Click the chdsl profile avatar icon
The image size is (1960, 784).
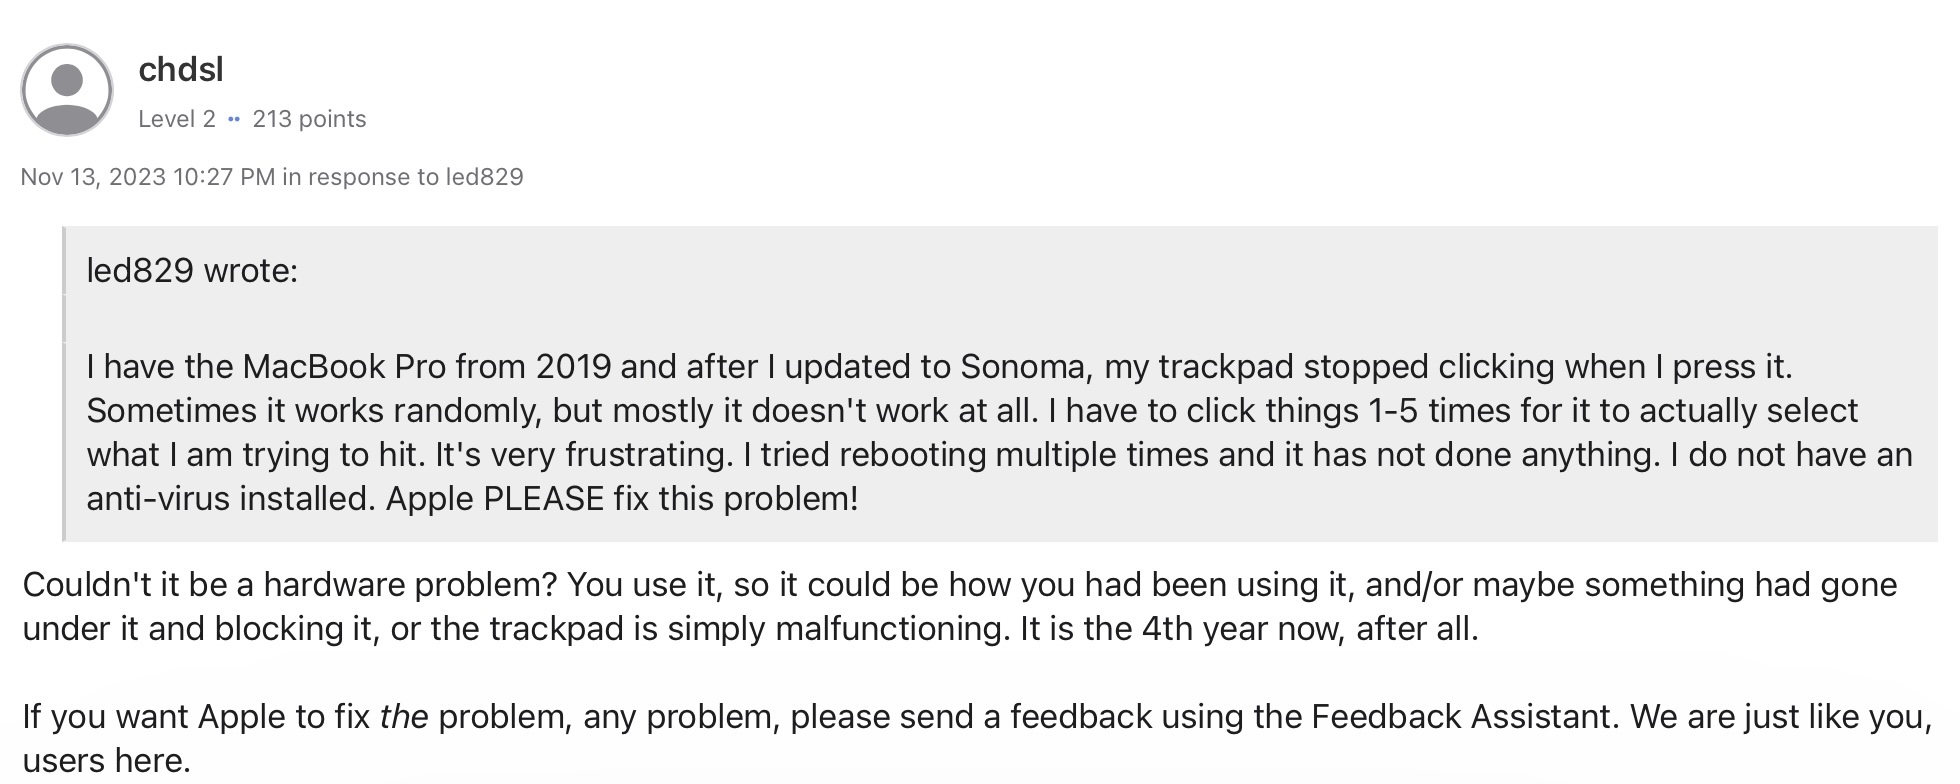[x=67, y=90]
